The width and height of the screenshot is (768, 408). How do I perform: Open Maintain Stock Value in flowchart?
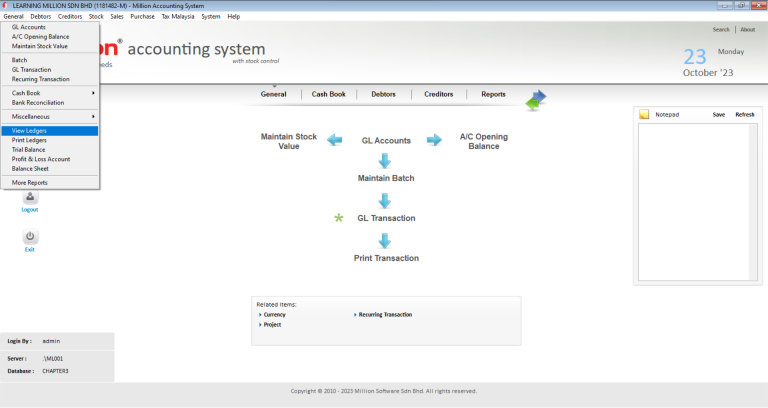pos(288,141)
